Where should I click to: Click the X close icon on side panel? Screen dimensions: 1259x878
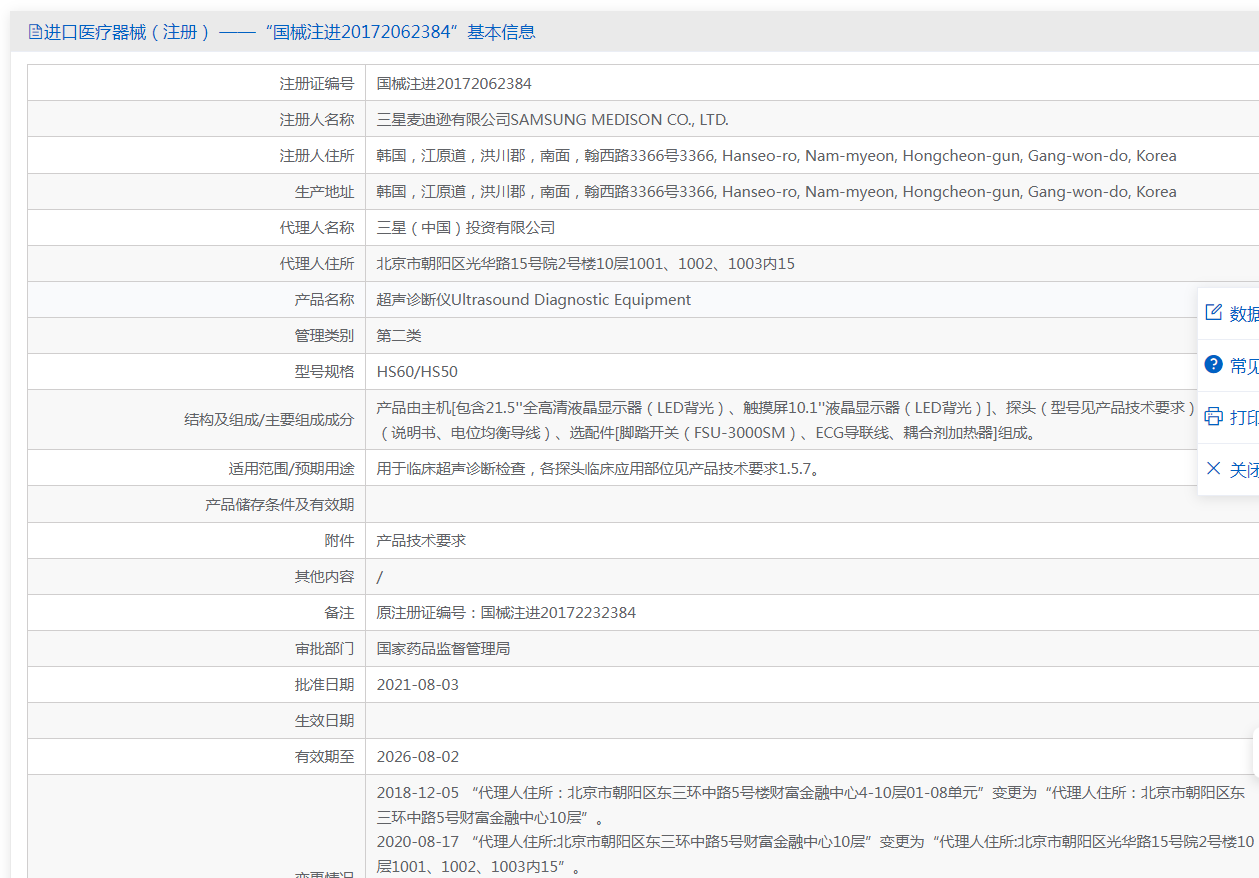click(1214, 469)
